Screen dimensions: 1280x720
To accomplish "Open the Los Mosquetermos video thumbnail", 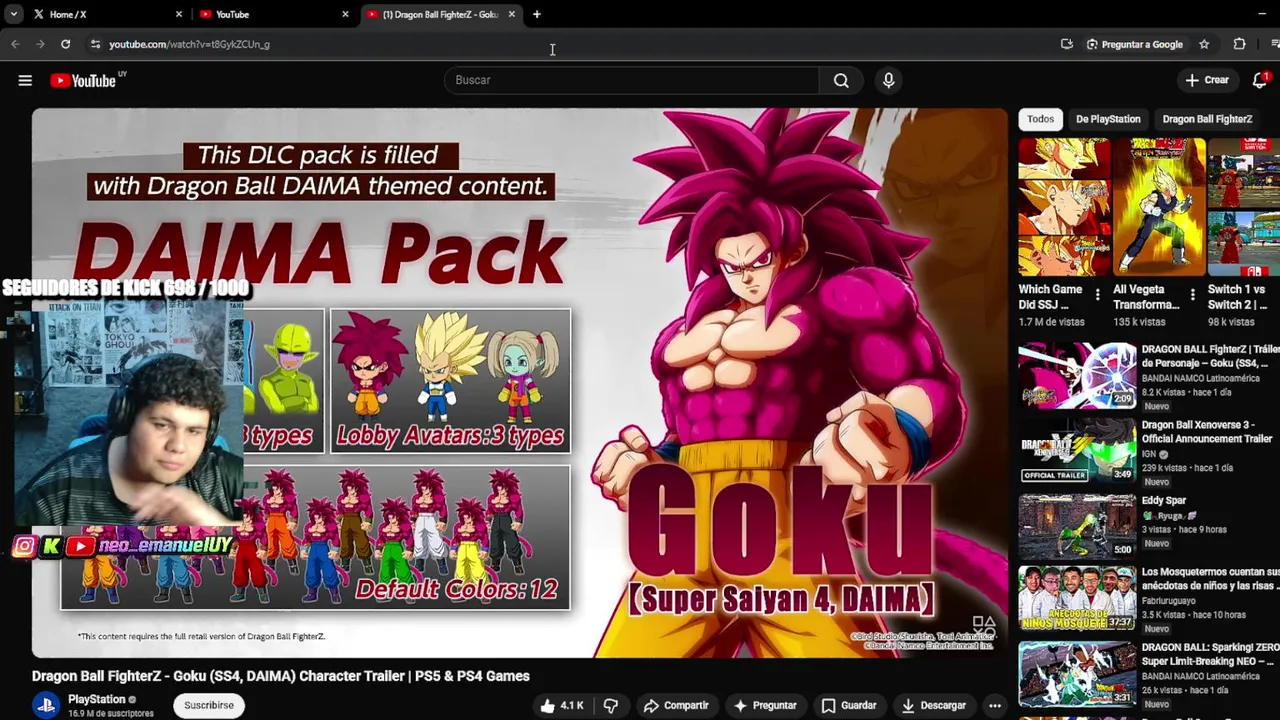I will (x=1077, y=600).
